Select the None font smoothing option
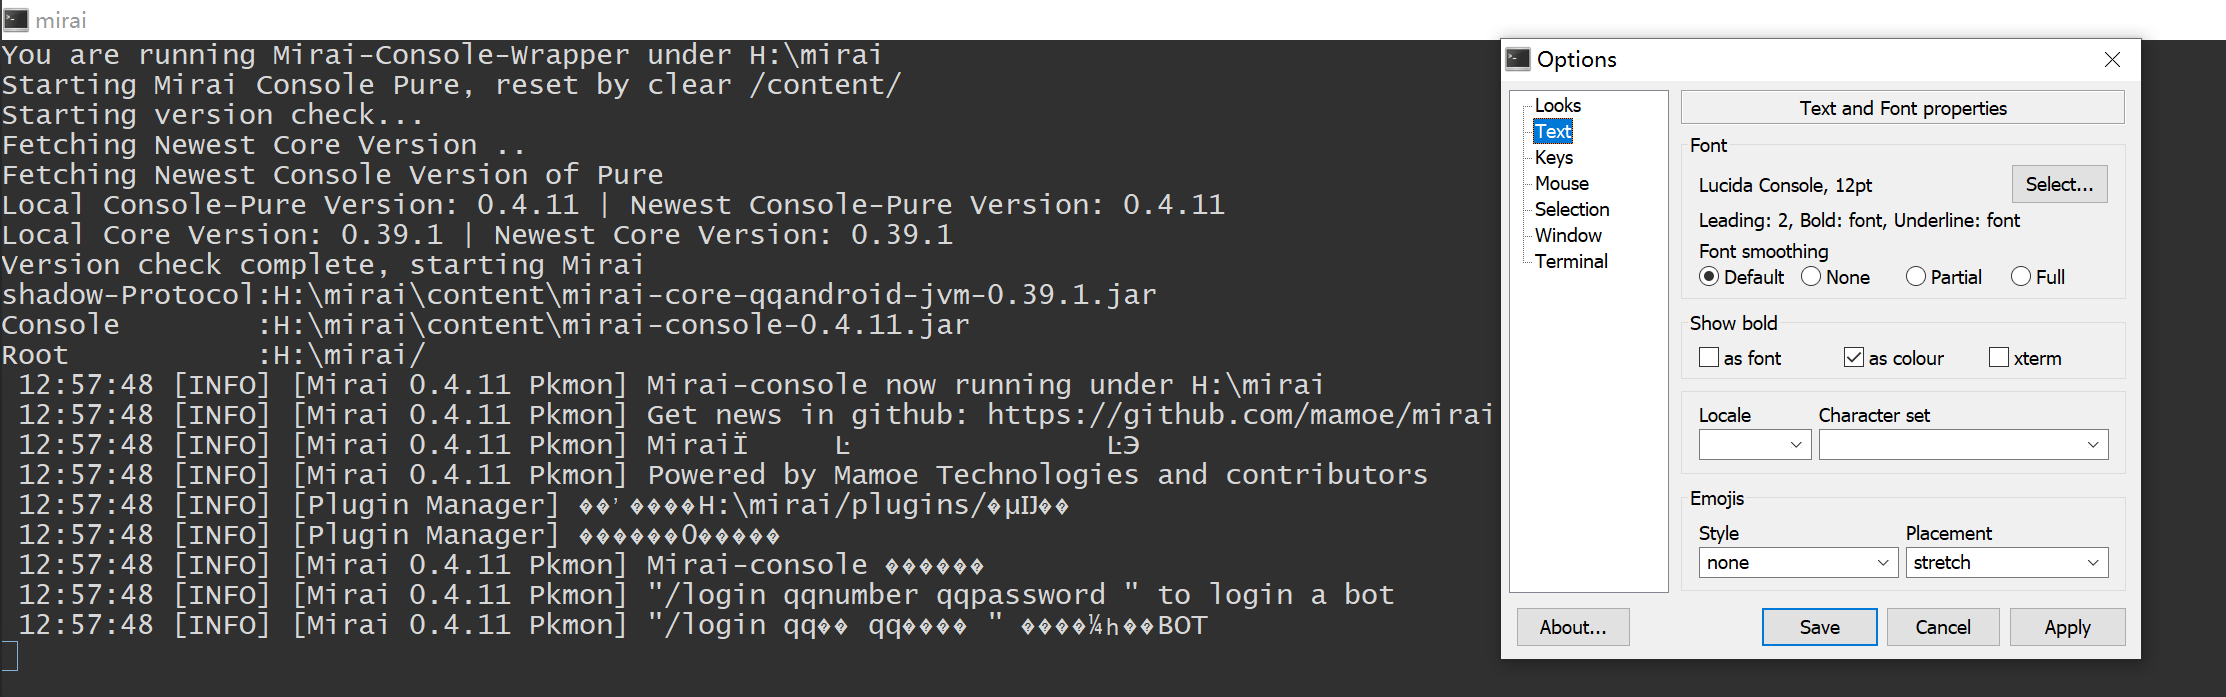The width and height of the screenshot is (2226, 697). click(x=1811, y=276)
